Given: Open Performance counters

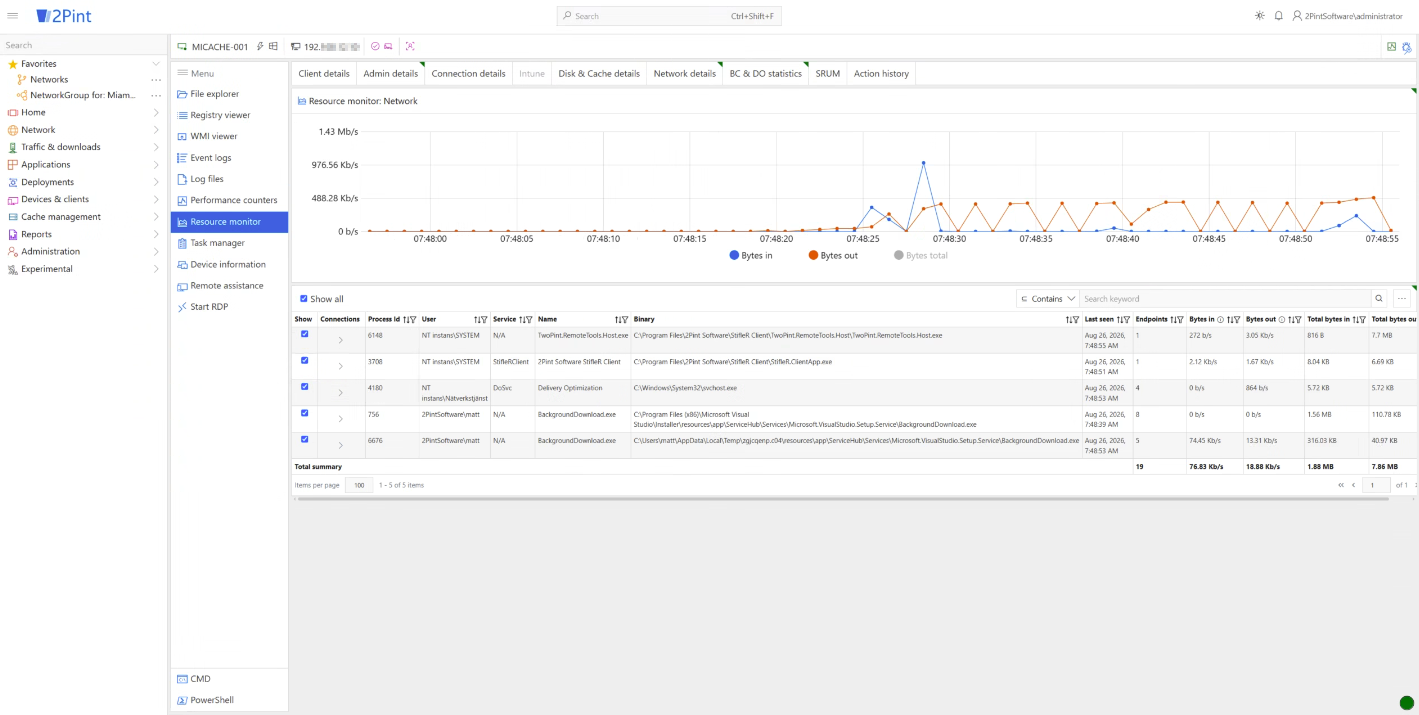Looking at the screenshot, I should click(230, 200).
